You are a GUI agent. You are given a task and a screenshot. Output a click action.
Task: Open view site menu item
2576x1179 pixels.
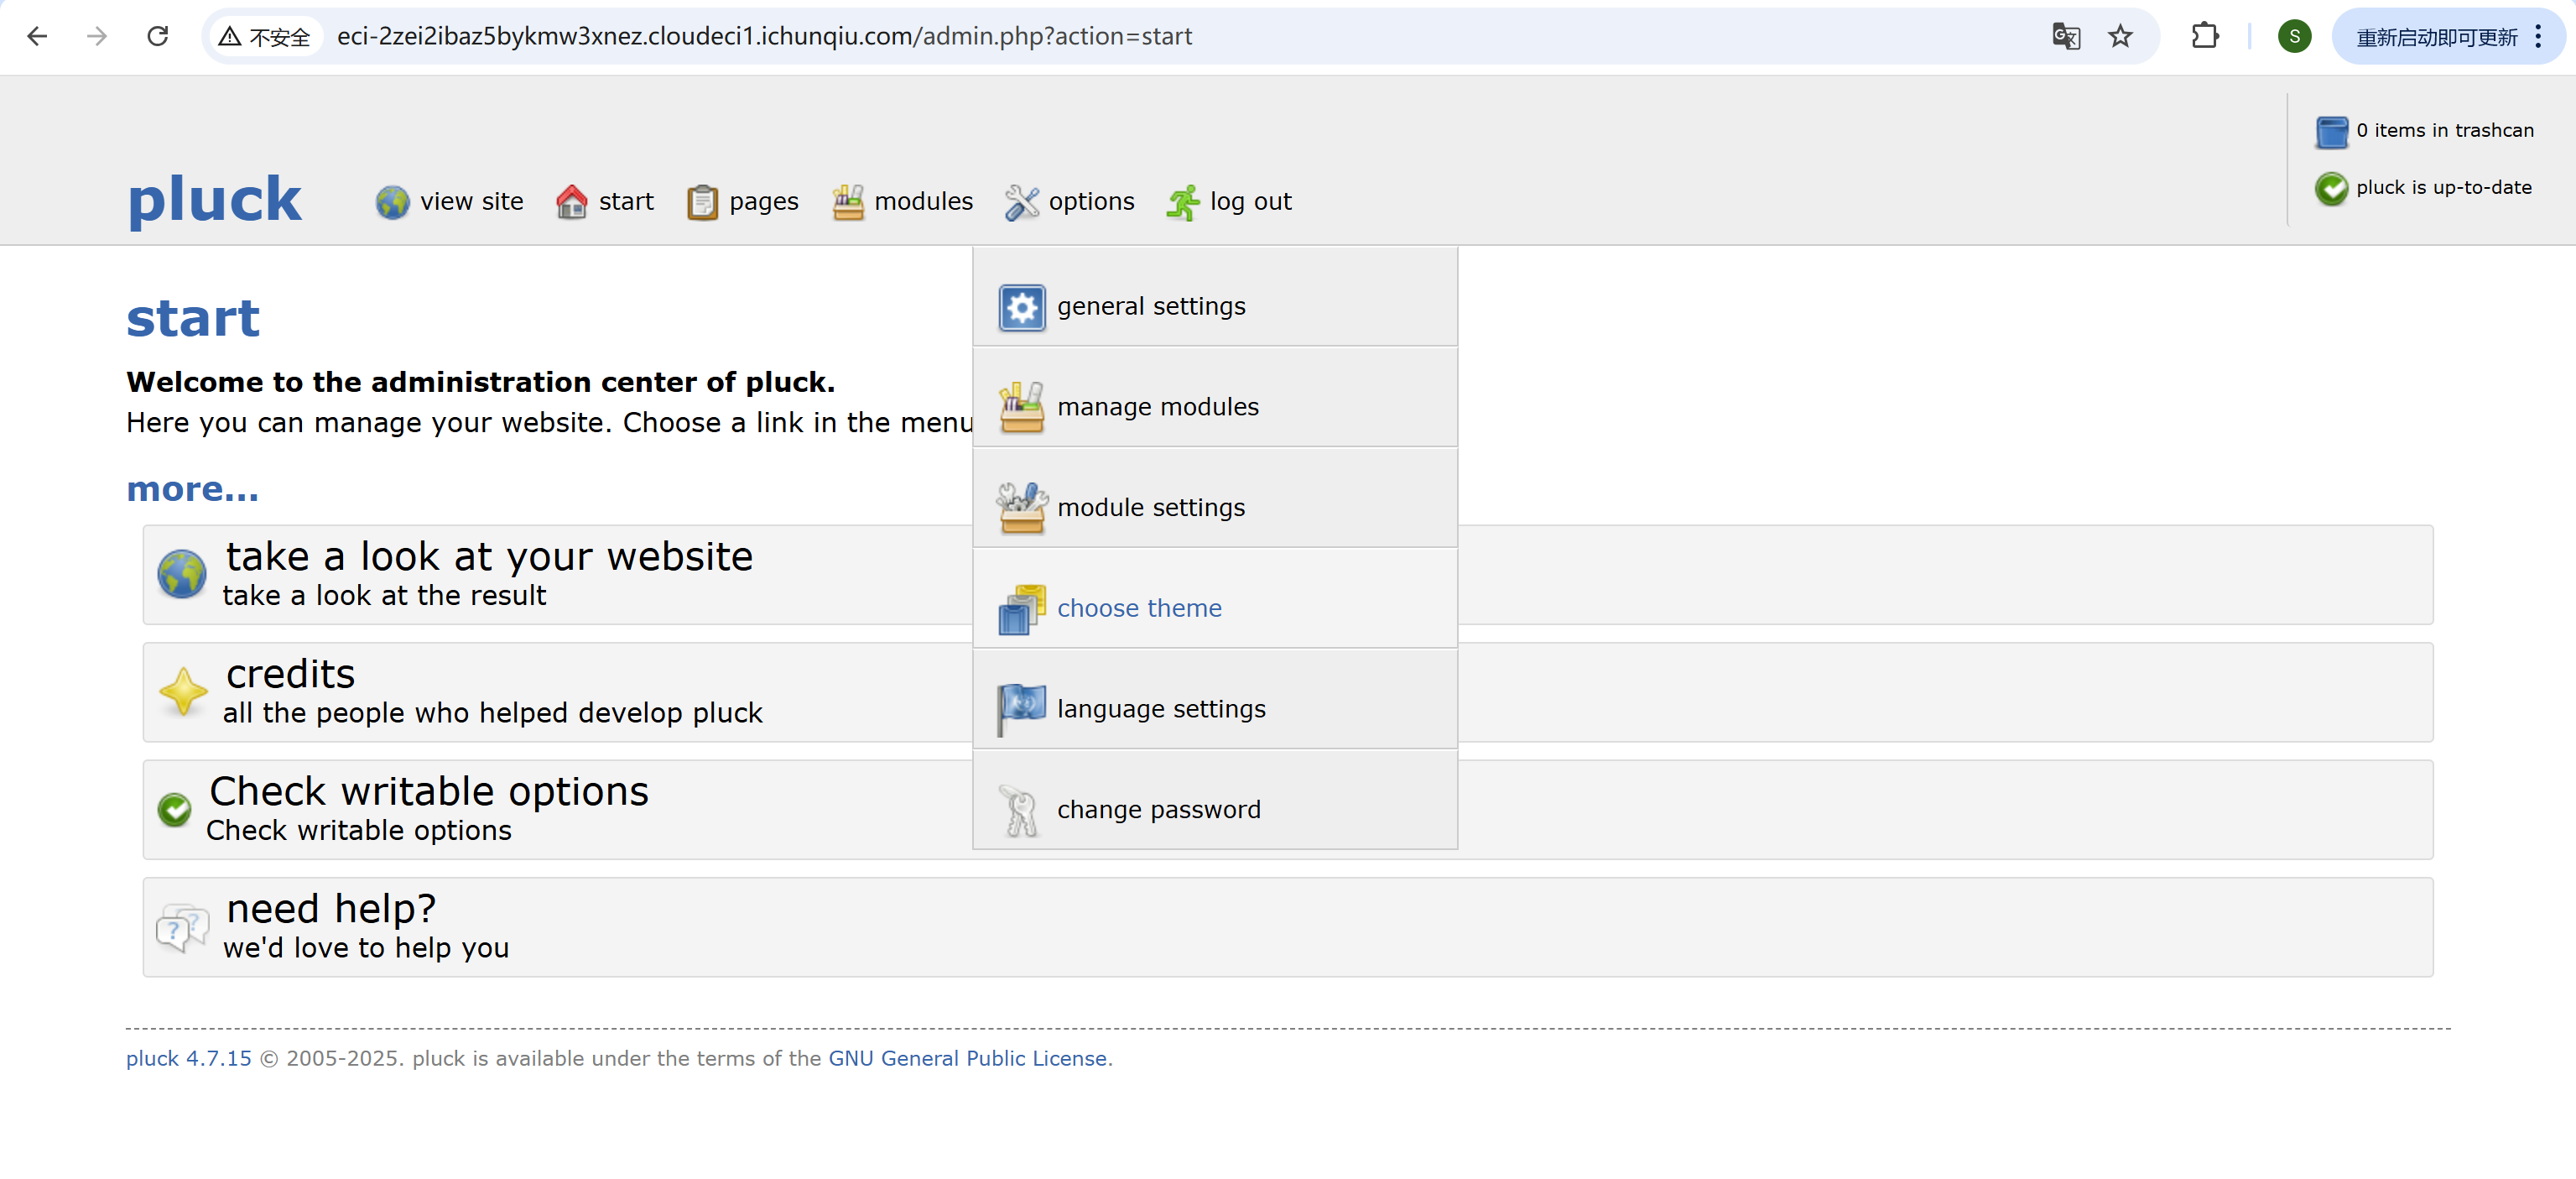point(471,202)
